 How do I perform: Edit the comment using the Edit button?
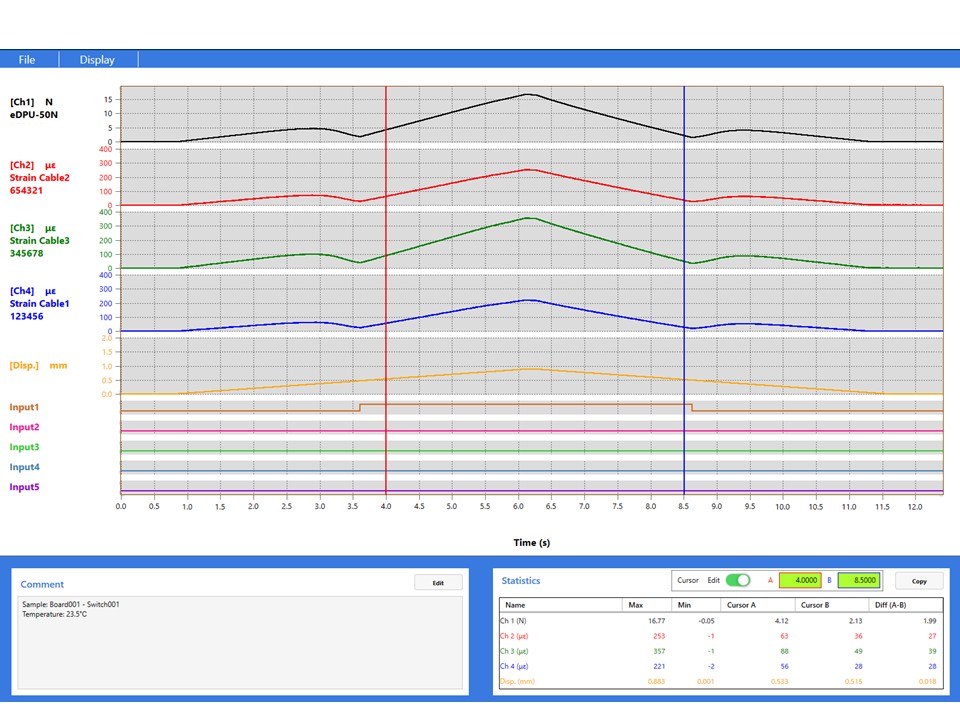(438, 582)
